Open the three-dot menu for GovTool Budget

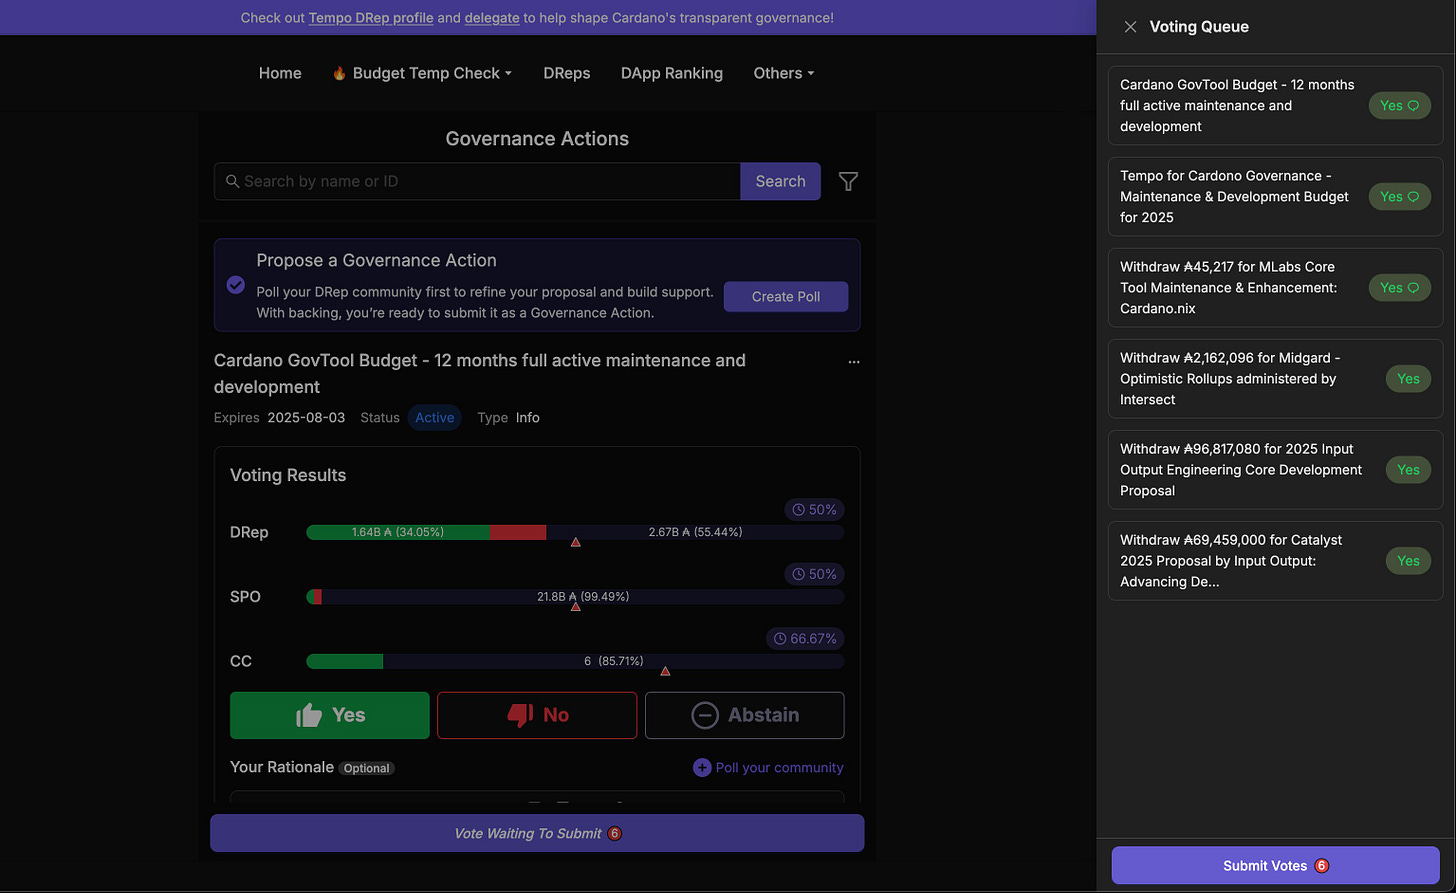(854, 362)
